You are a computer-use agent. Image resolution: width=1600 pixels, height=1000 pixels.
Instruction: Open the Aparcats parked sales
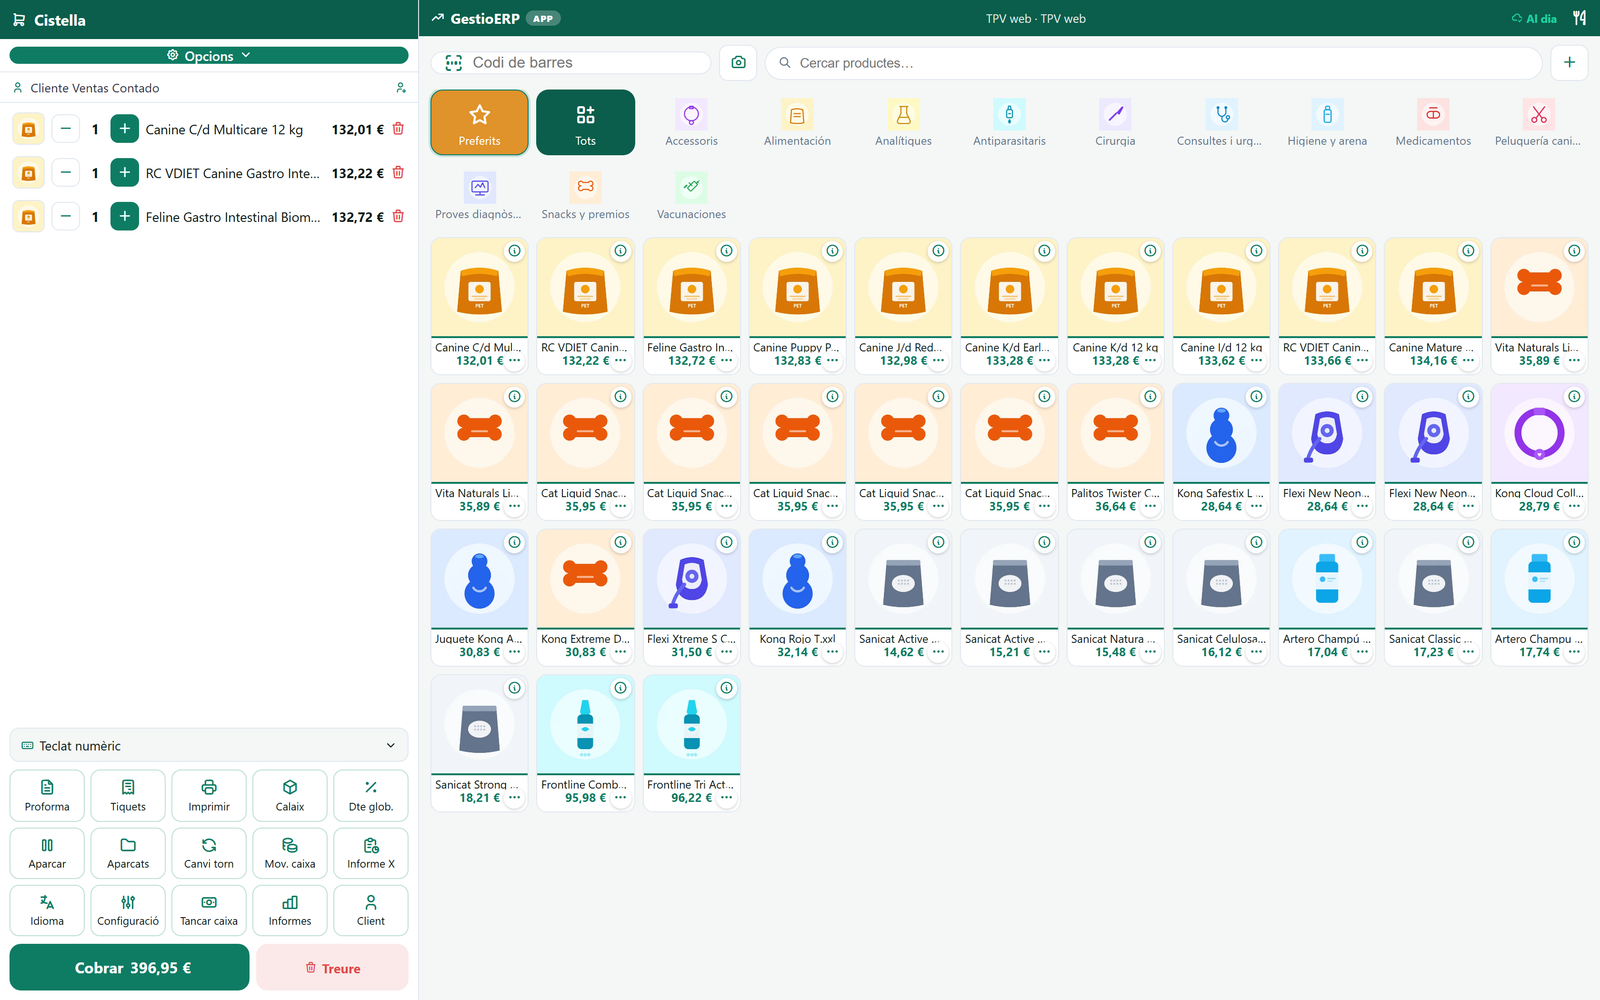tap(128, 853)
